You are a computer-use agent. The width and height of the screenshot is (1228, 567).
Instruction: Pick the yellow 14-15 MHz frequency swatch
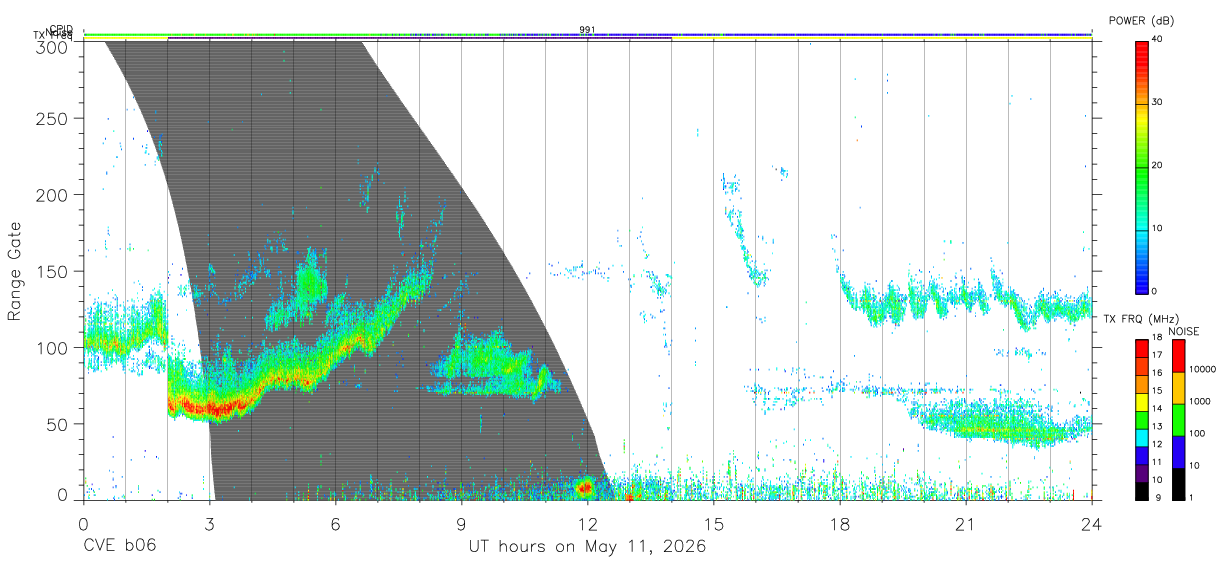(x=1141, y=401)
